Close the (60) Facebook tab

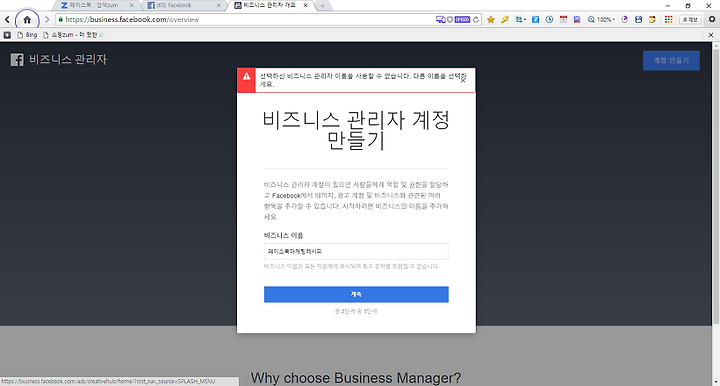click(219, 6)
